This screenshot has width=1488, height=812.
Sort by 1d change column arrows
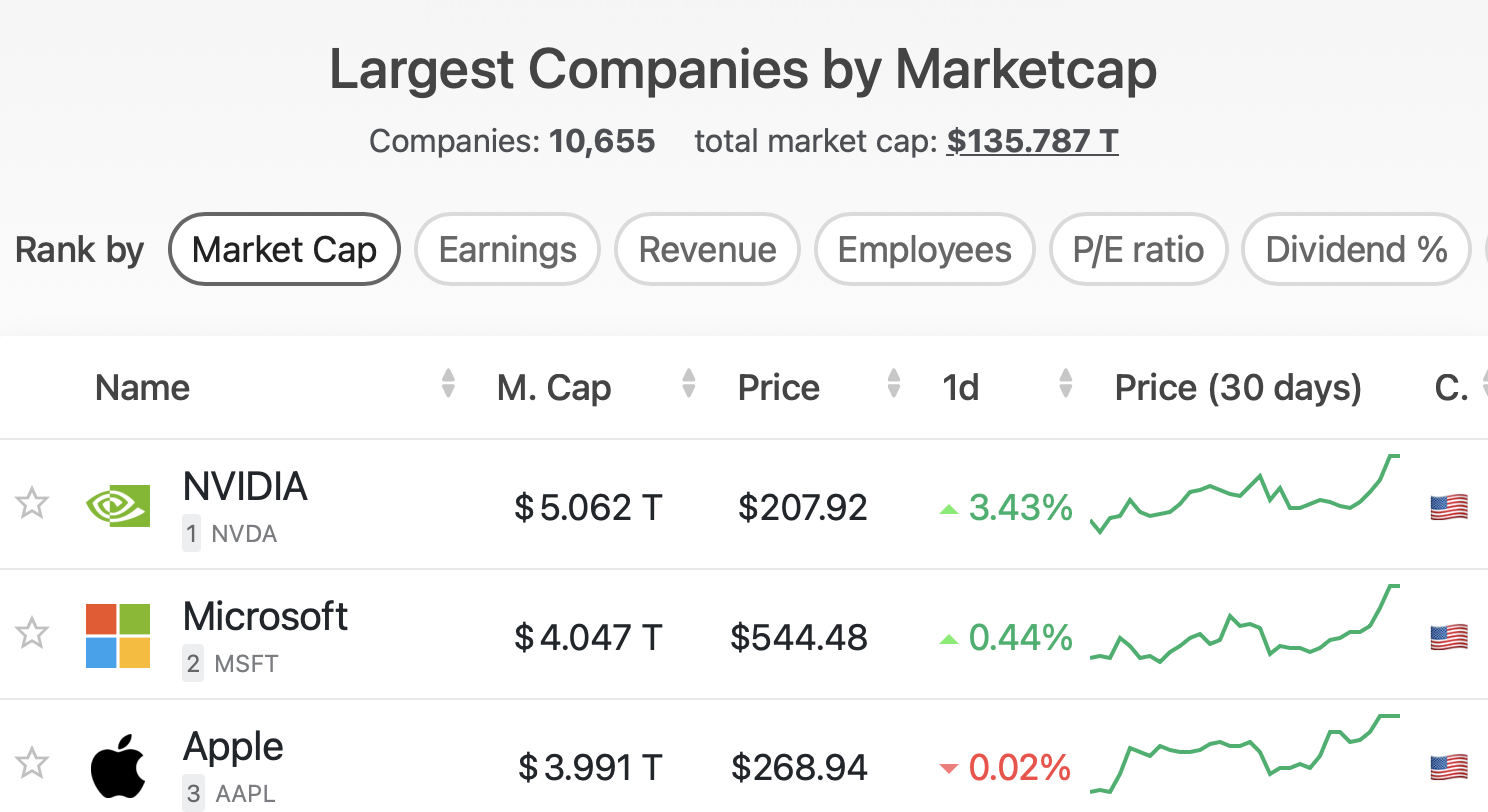(1066, 384)
